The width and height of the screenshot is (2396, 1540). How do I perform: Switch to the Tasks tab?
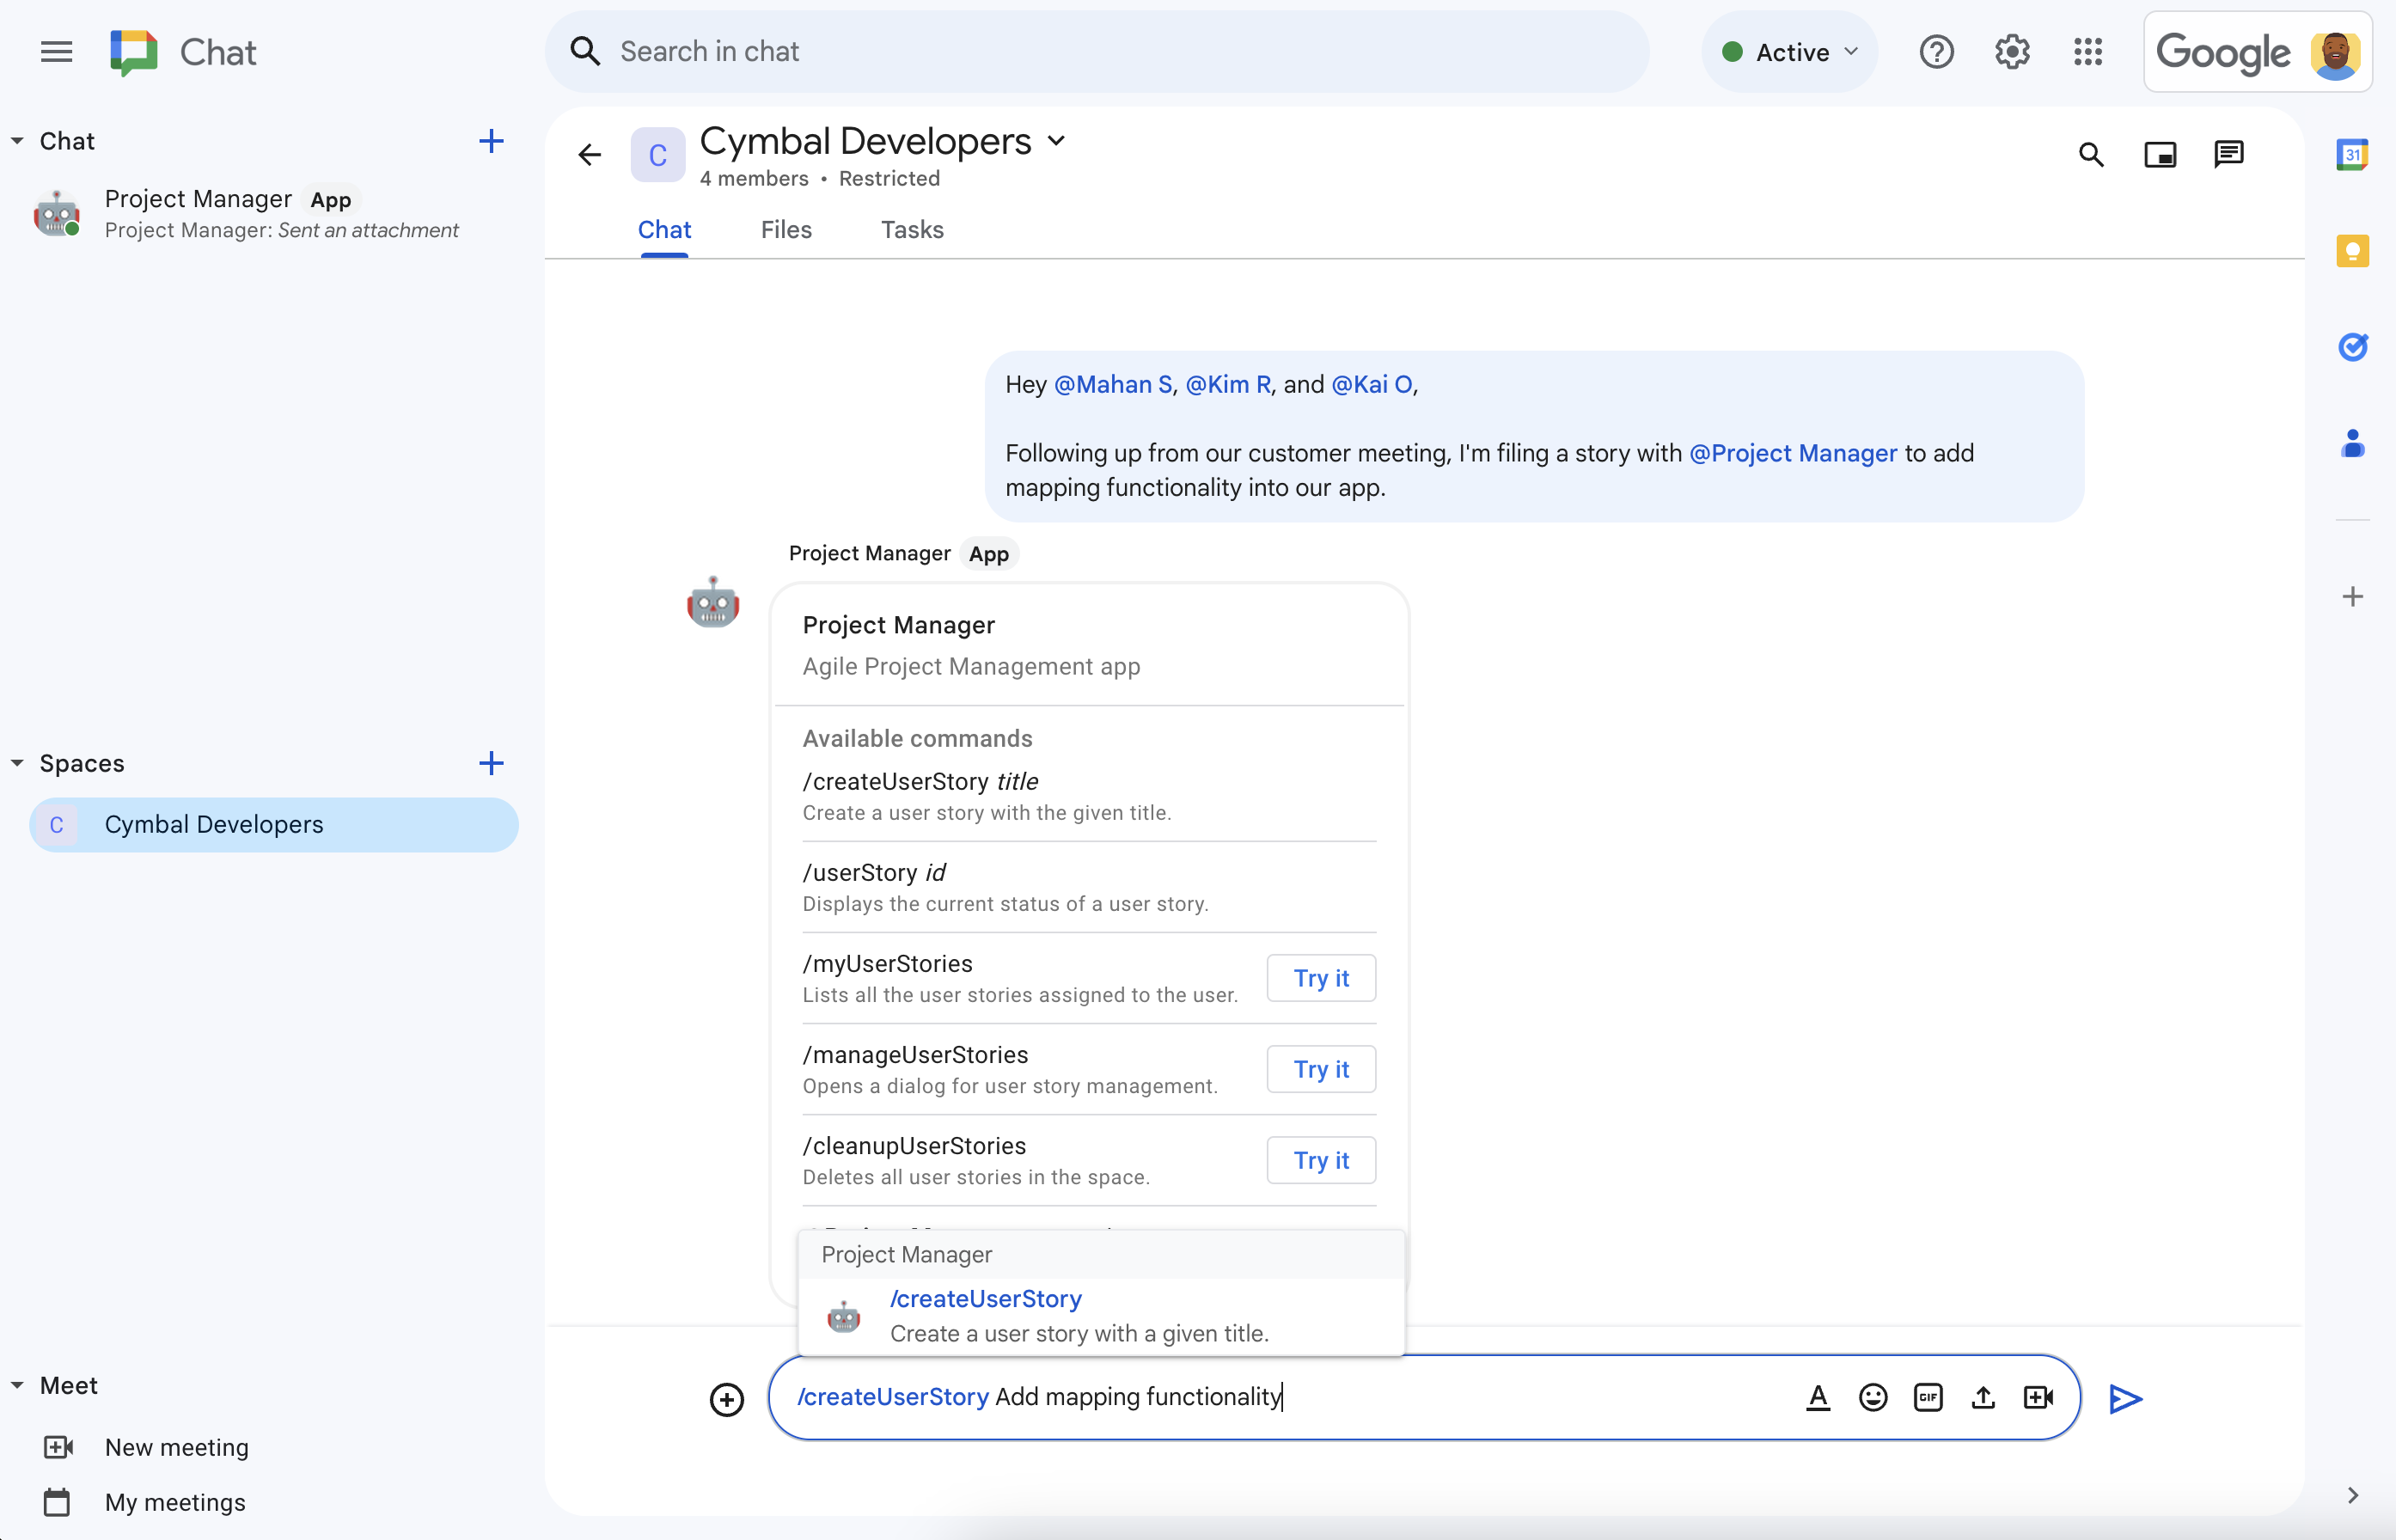[x=910, y=229]
